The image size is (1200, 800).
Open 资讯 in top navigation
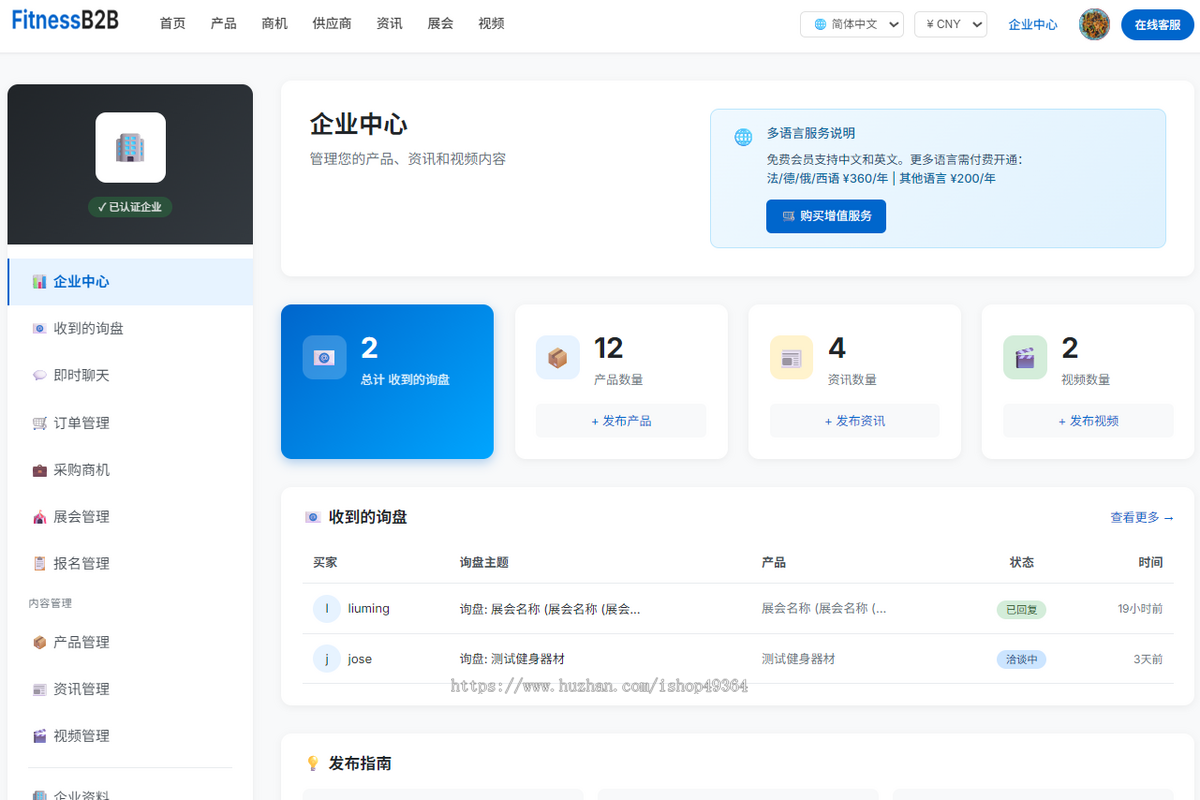tap(390, 24)
